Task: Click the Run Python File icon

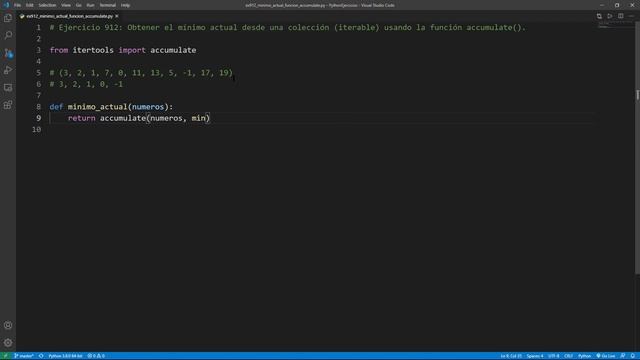Action: coord(610,16)
